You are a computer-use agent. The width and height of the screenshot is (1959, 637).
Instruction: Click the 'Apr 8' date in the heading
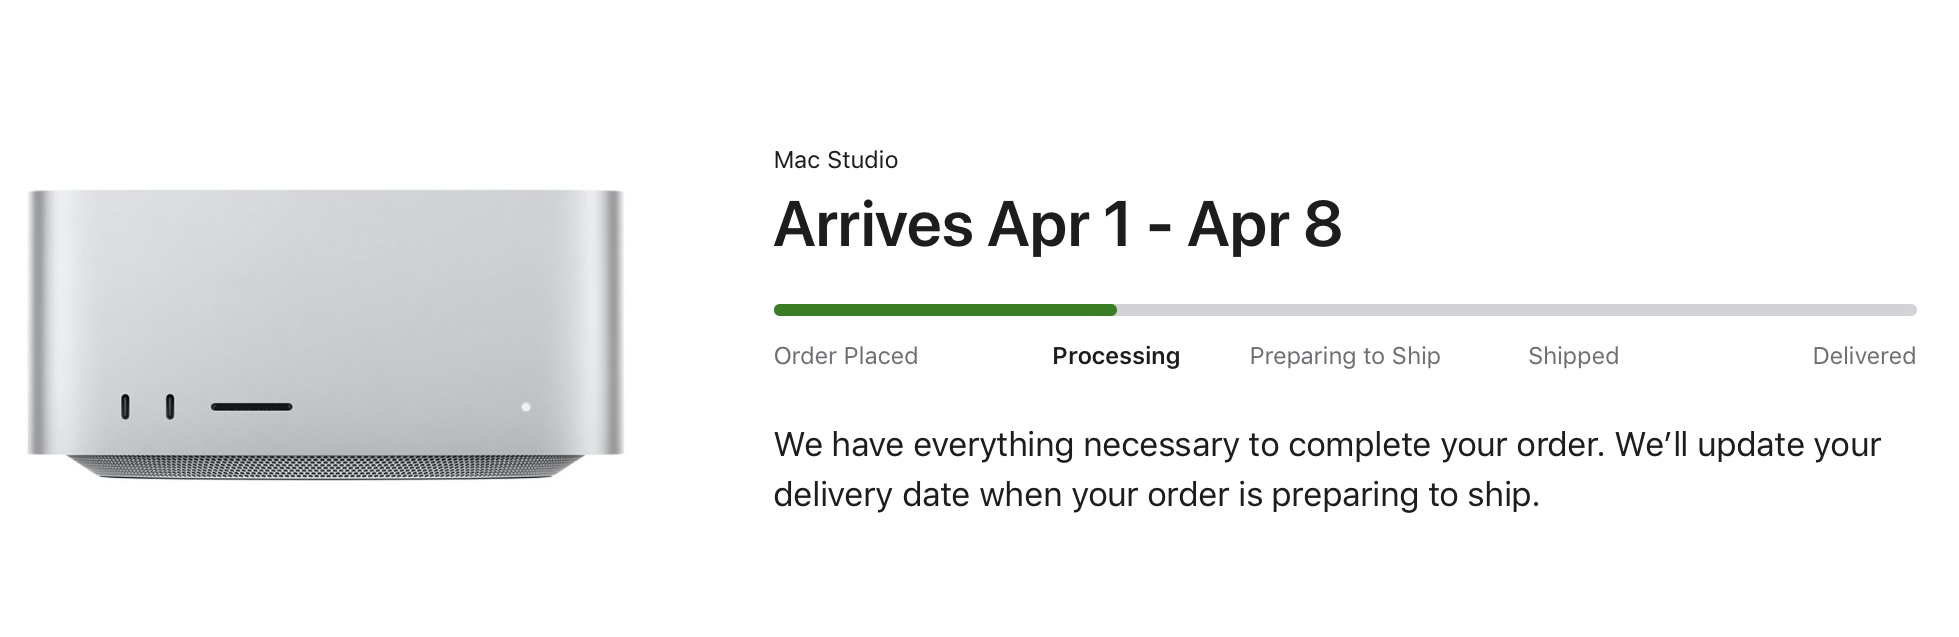tap(1264, 225)
